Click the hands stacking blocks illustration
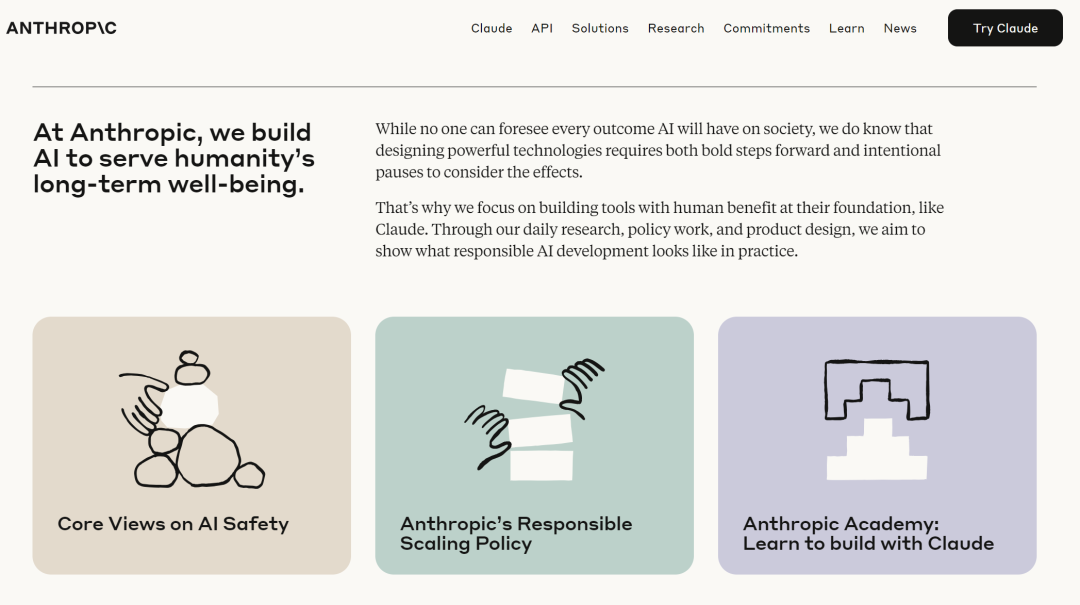The width and height of the screenshot is (1080, 605). (x=534, y=420)
